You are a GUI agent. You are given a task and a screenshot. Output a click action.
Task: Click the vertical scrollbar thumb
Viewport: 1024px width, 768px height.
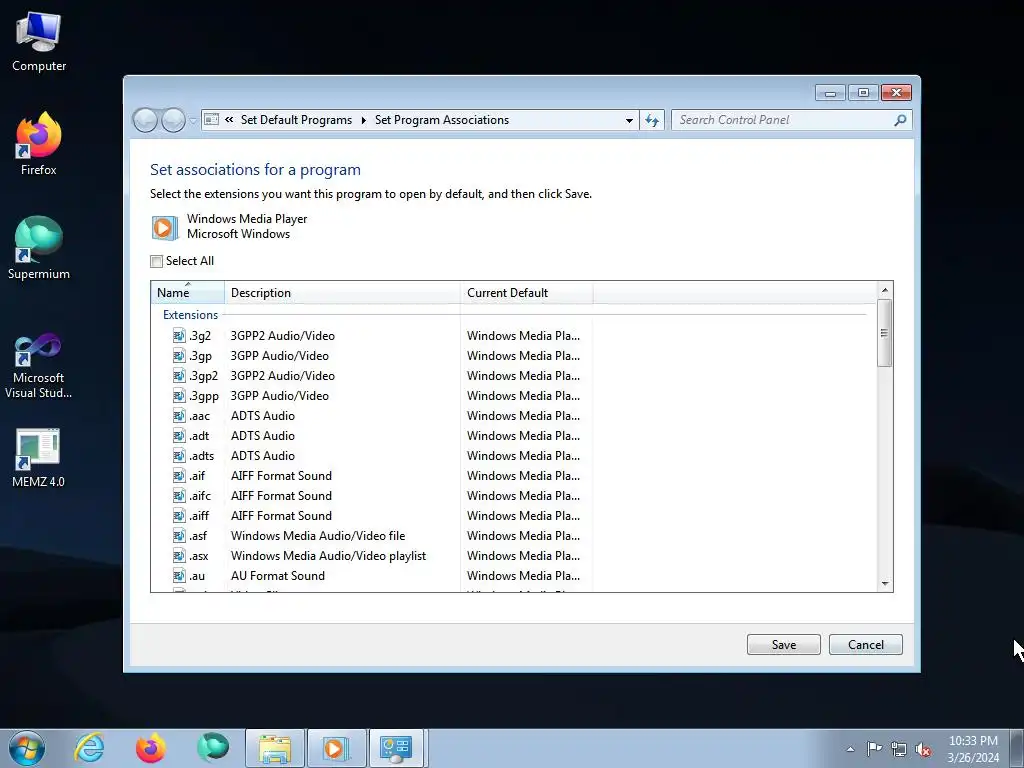(x=885, y=333)
